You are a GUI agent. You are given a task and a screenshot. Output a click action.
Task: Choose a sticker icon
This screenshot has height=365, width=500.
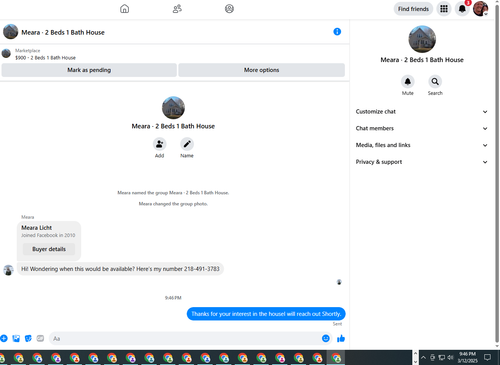point(28,339)
